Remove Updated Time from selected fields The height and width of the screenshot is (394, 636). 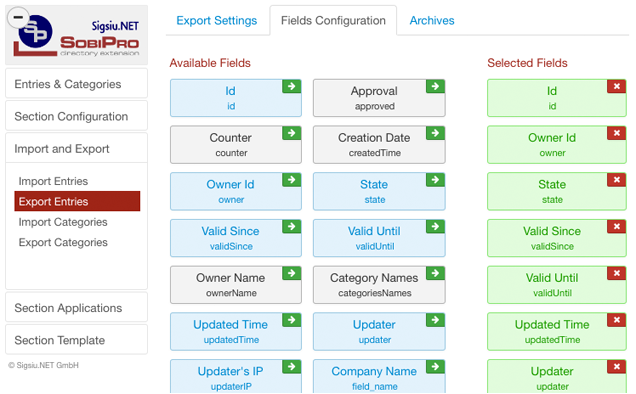tap(617, 320)
